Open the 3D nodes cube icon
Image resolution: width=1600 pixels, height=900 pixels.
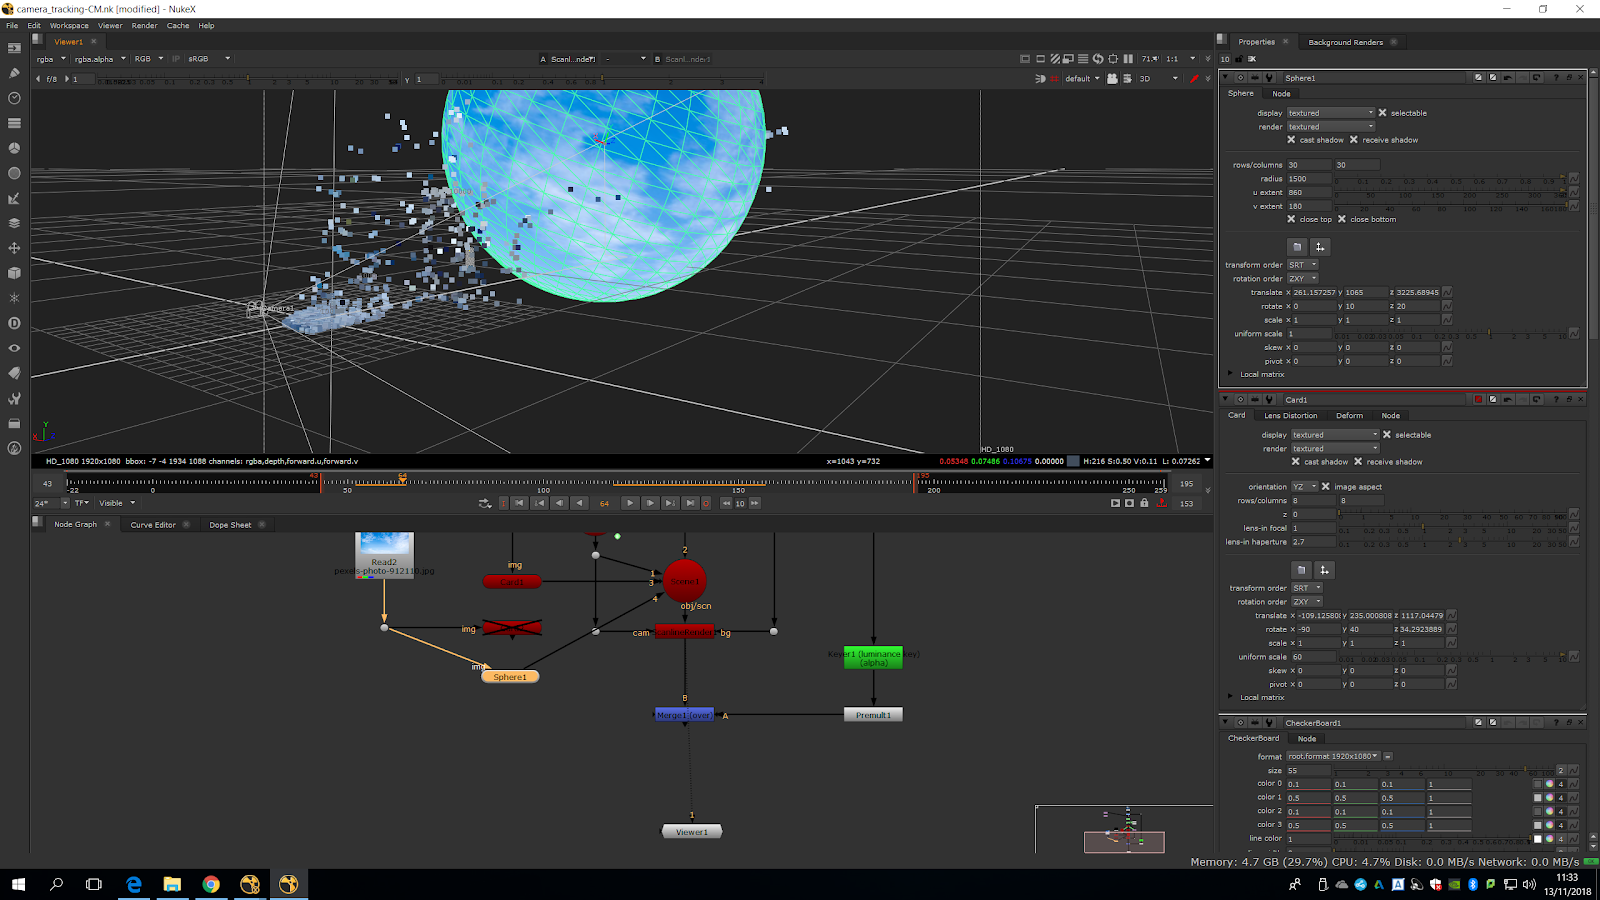tap(14, 273)
